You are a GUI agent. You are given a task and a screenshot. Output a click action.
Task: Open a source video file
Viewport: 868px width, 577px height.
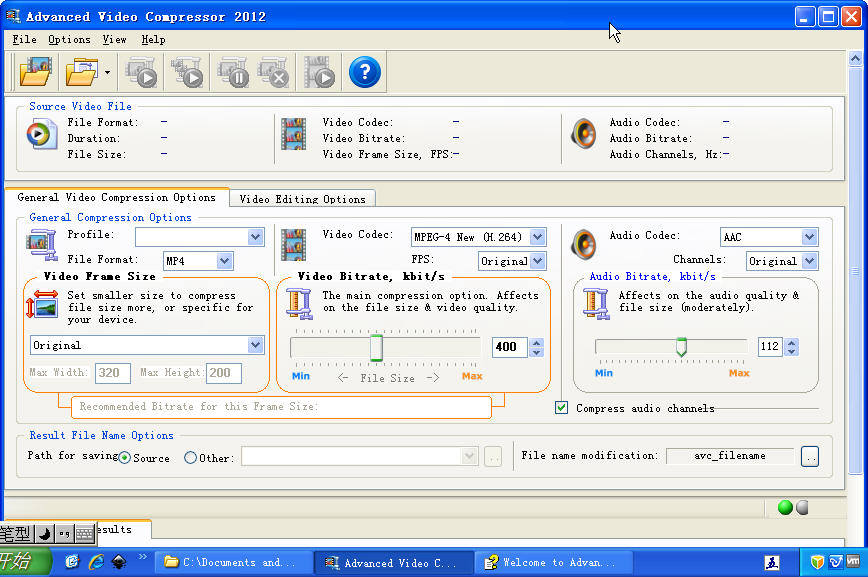tap(35, 71)
